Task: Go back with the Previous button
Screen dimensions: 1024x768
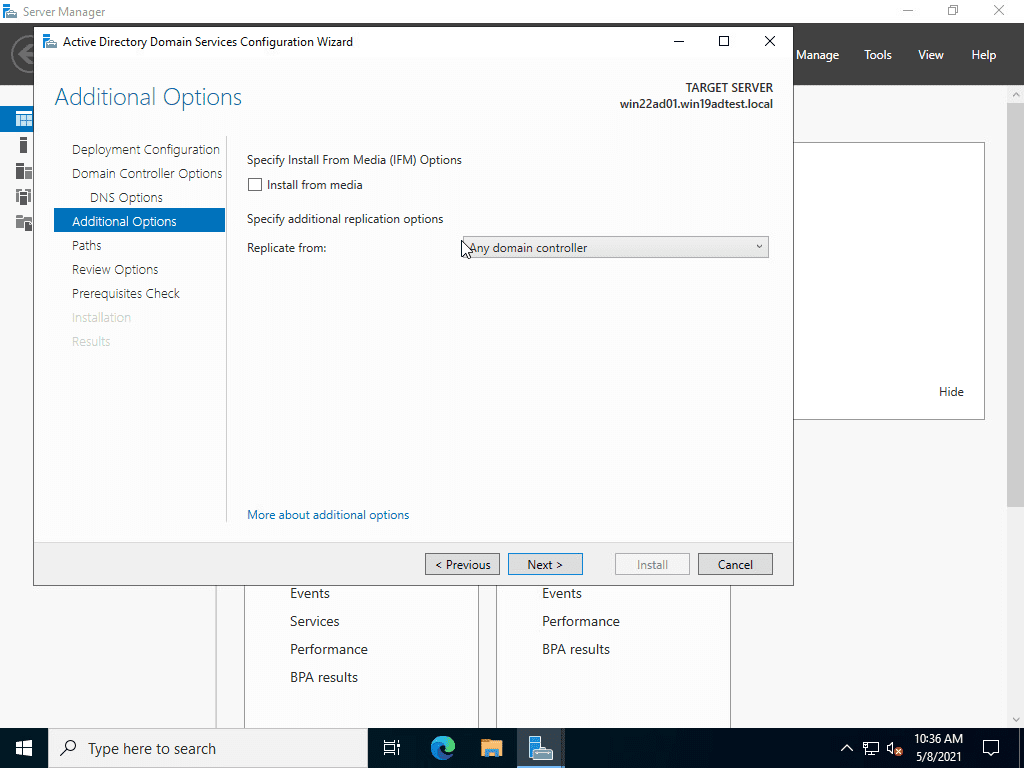Action: pyautogui.click(x=462, y=563)
